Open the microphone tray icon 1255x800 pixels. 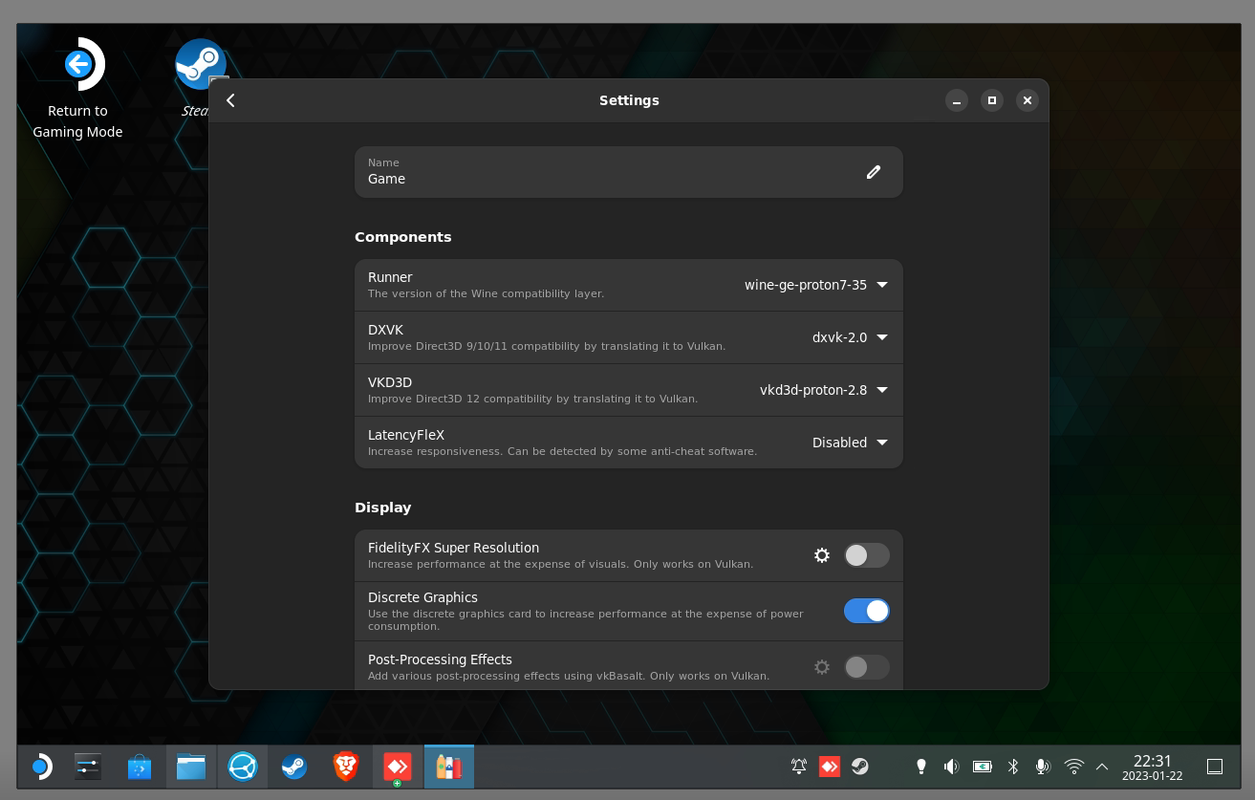pyautogui.click(x=1042, y=767)
